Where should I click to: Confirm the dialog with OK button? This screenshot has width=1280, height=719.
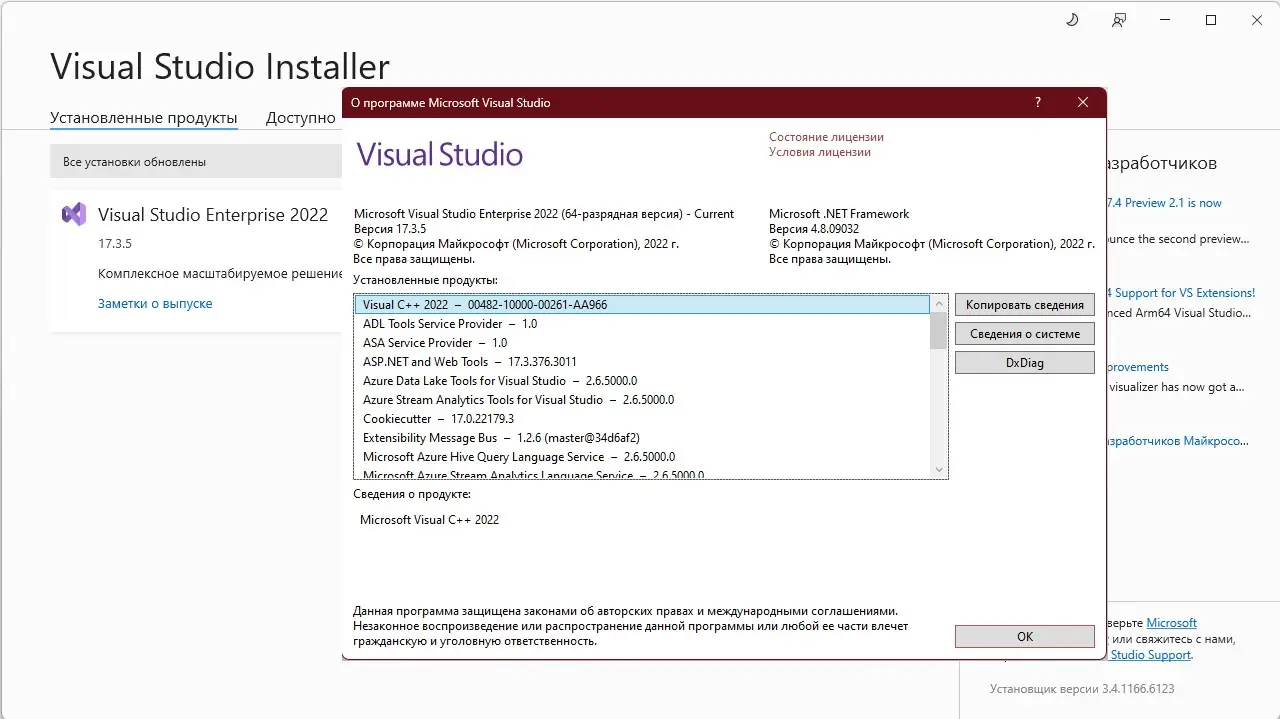pyautogui.click(x=1025, y=636)
